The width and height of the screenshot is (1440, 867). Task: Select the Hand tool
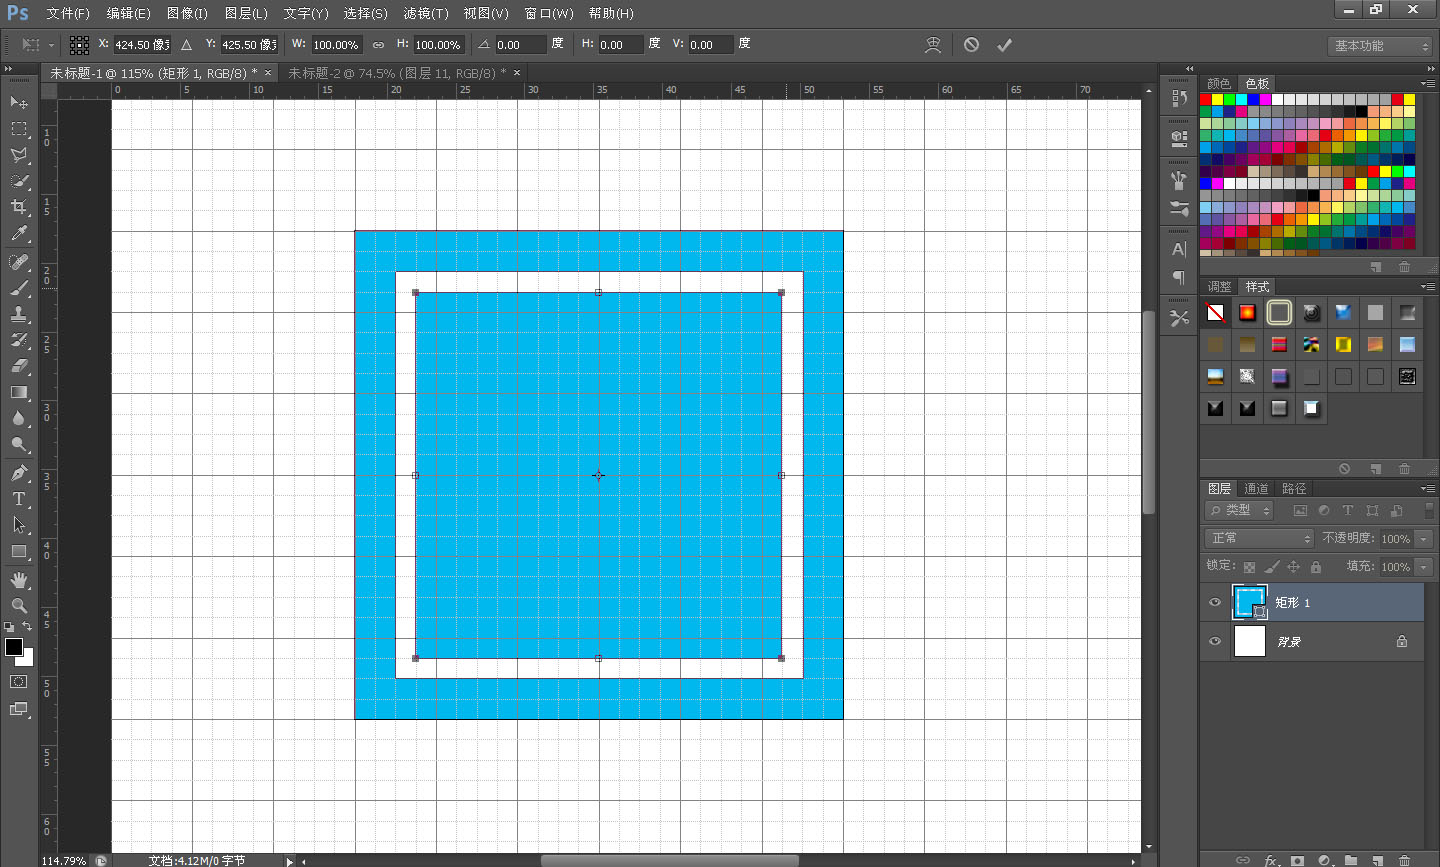[19, 580]
